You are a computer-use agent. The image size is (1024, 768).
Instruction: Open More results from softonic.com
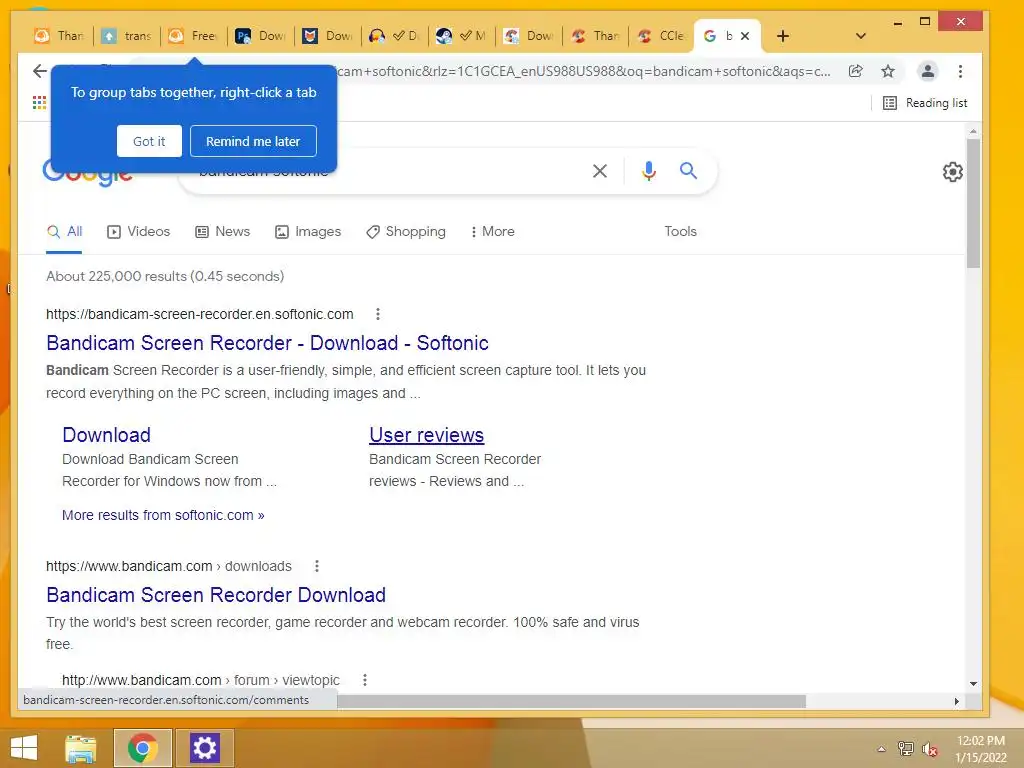point(163,515)
